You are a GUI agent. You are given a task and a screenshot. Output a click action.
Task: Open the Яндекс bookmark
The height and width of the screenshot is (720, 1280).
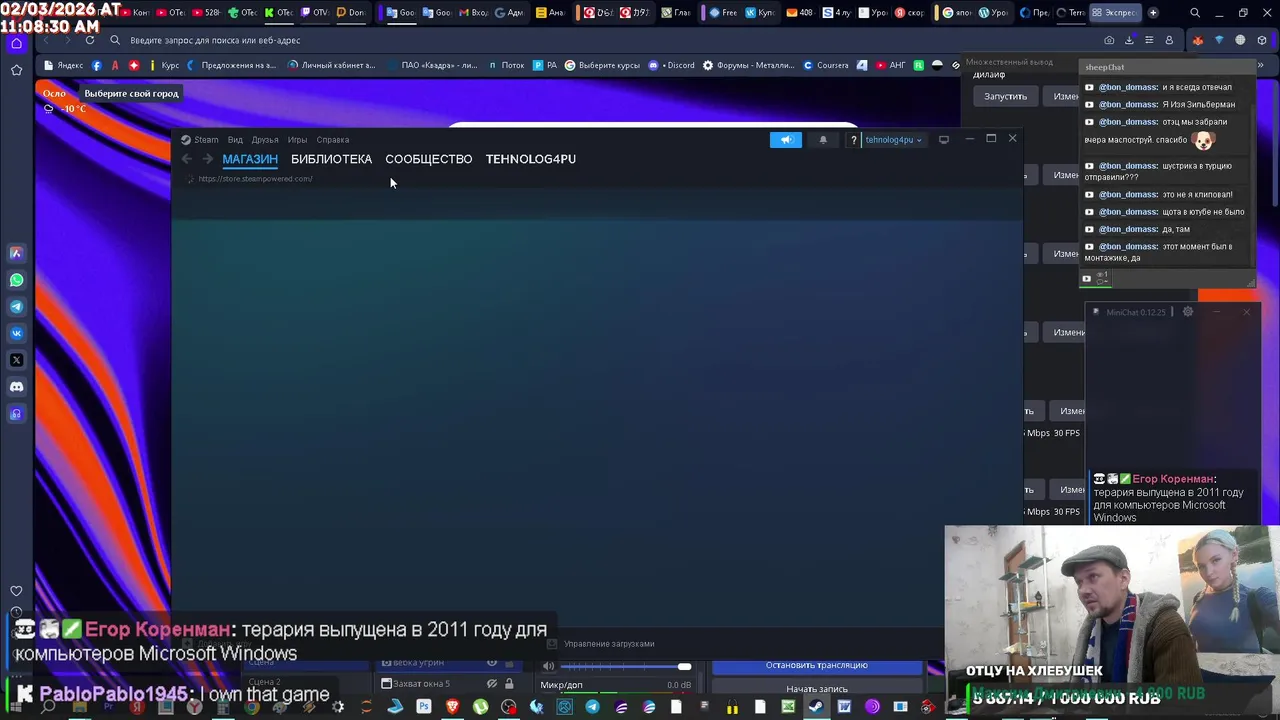tap(64, 65)
